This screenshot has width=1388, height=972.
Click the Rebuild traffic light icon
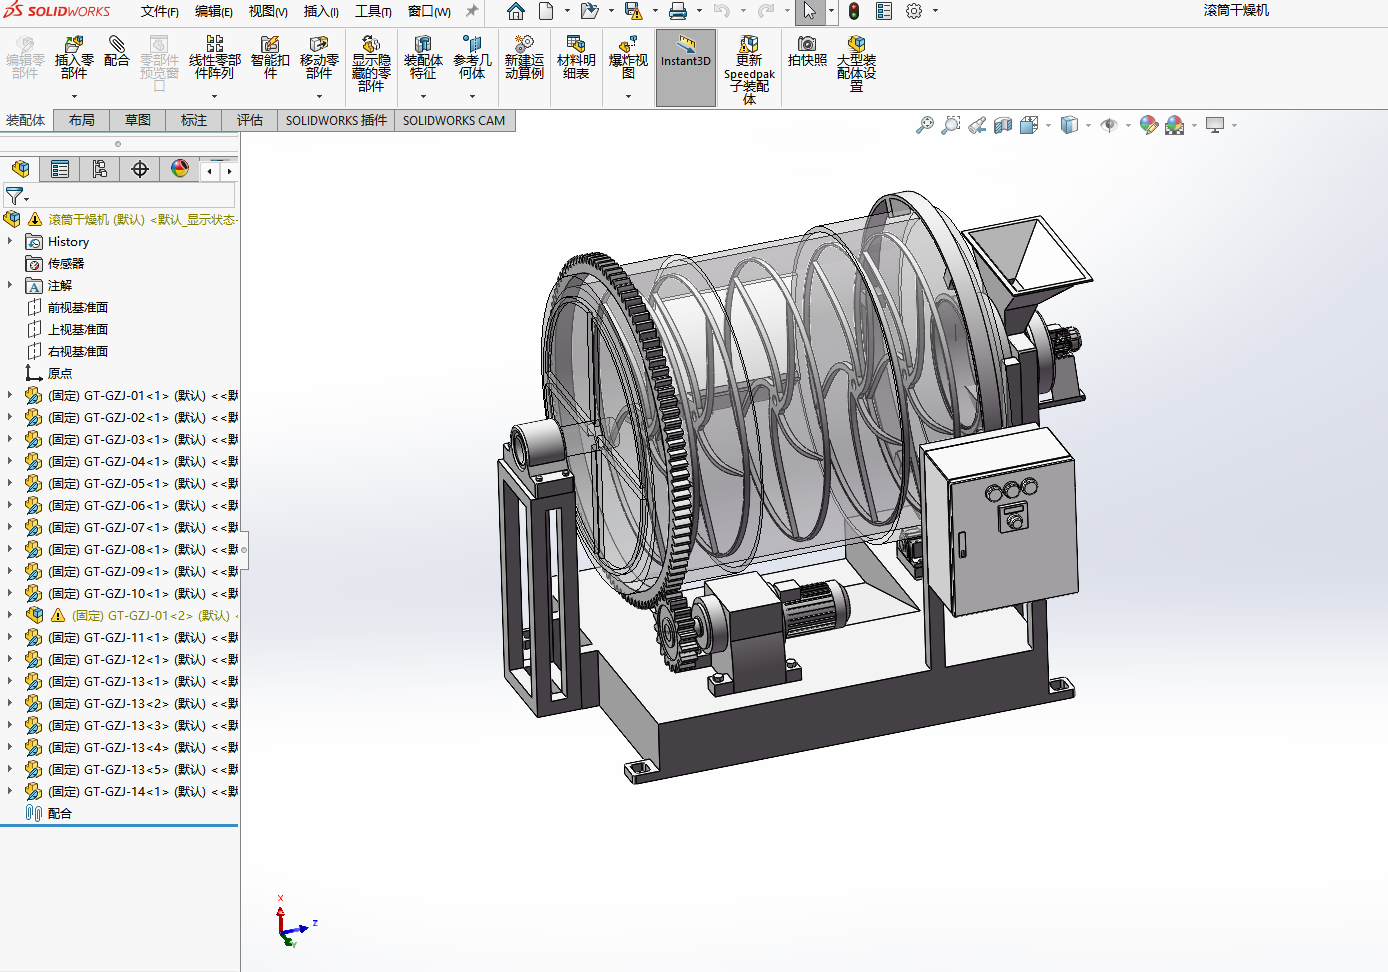tap(854, 11)
